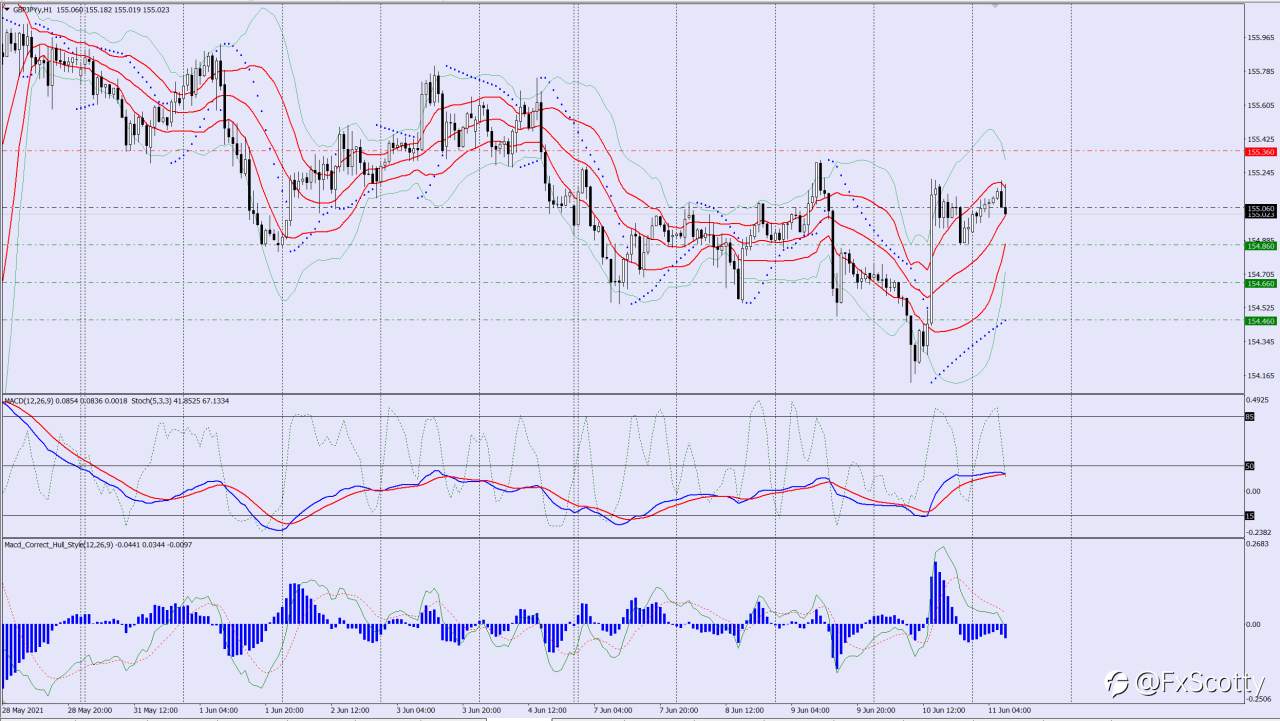Click the 7 Jun 04:00 time label

(x=613, y=710)
